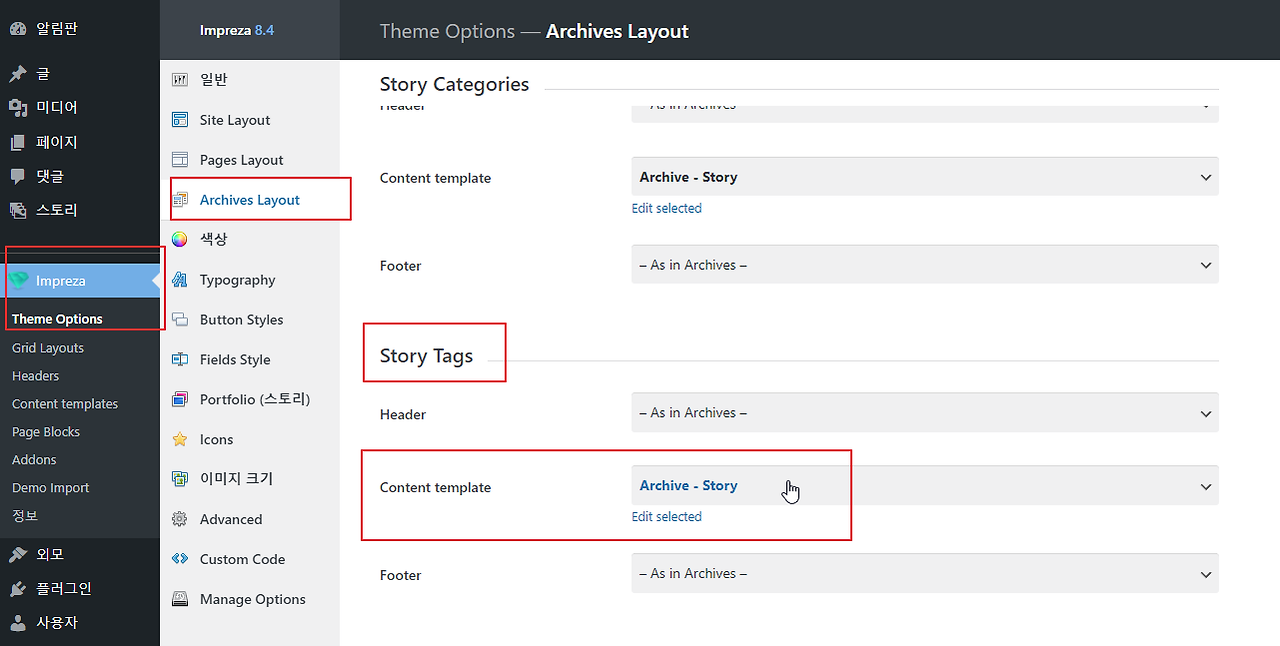Click the Button Styles icon

coord(180,320)
